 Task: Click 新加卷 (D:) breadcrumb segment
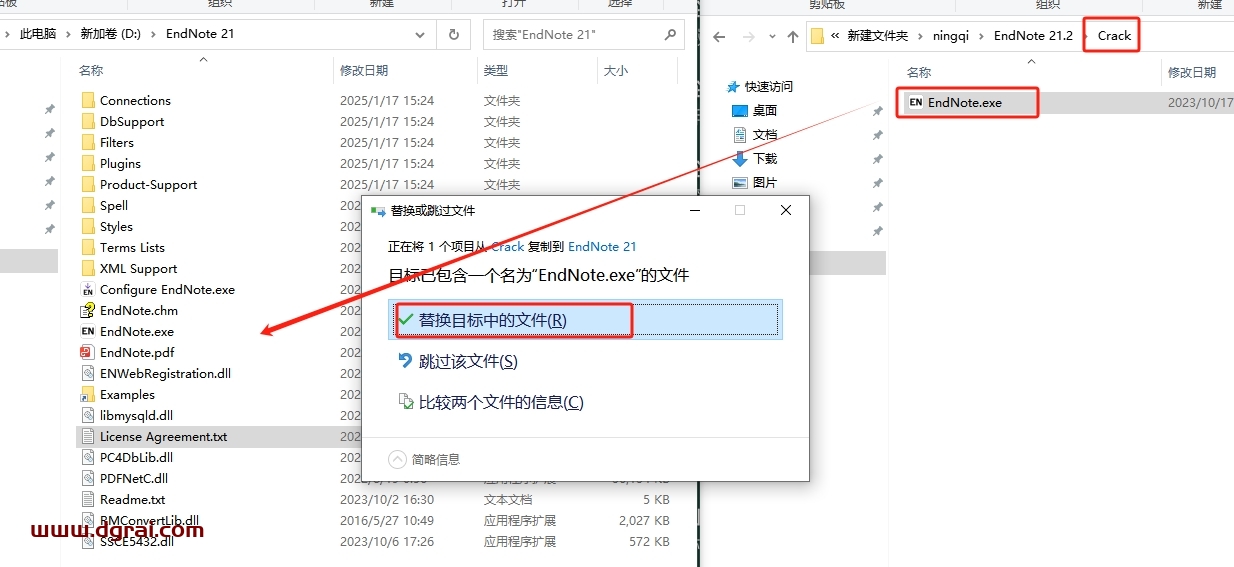point(110,34)
